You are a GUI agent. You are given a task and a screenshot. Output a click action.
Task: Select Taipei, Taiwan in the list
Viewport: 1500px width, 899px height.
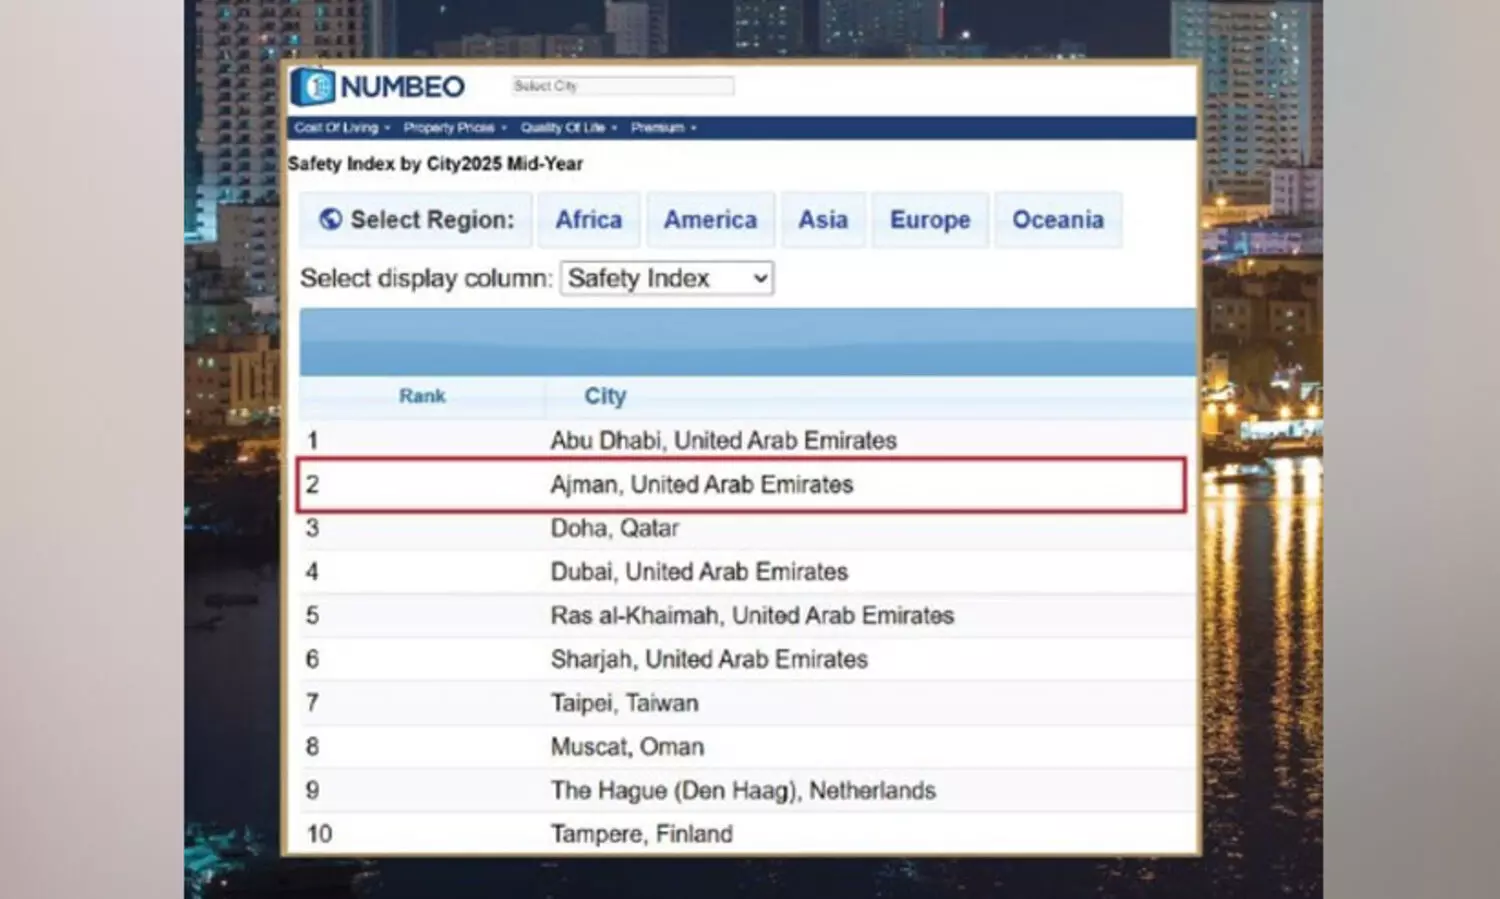click(x=624, y=703)
